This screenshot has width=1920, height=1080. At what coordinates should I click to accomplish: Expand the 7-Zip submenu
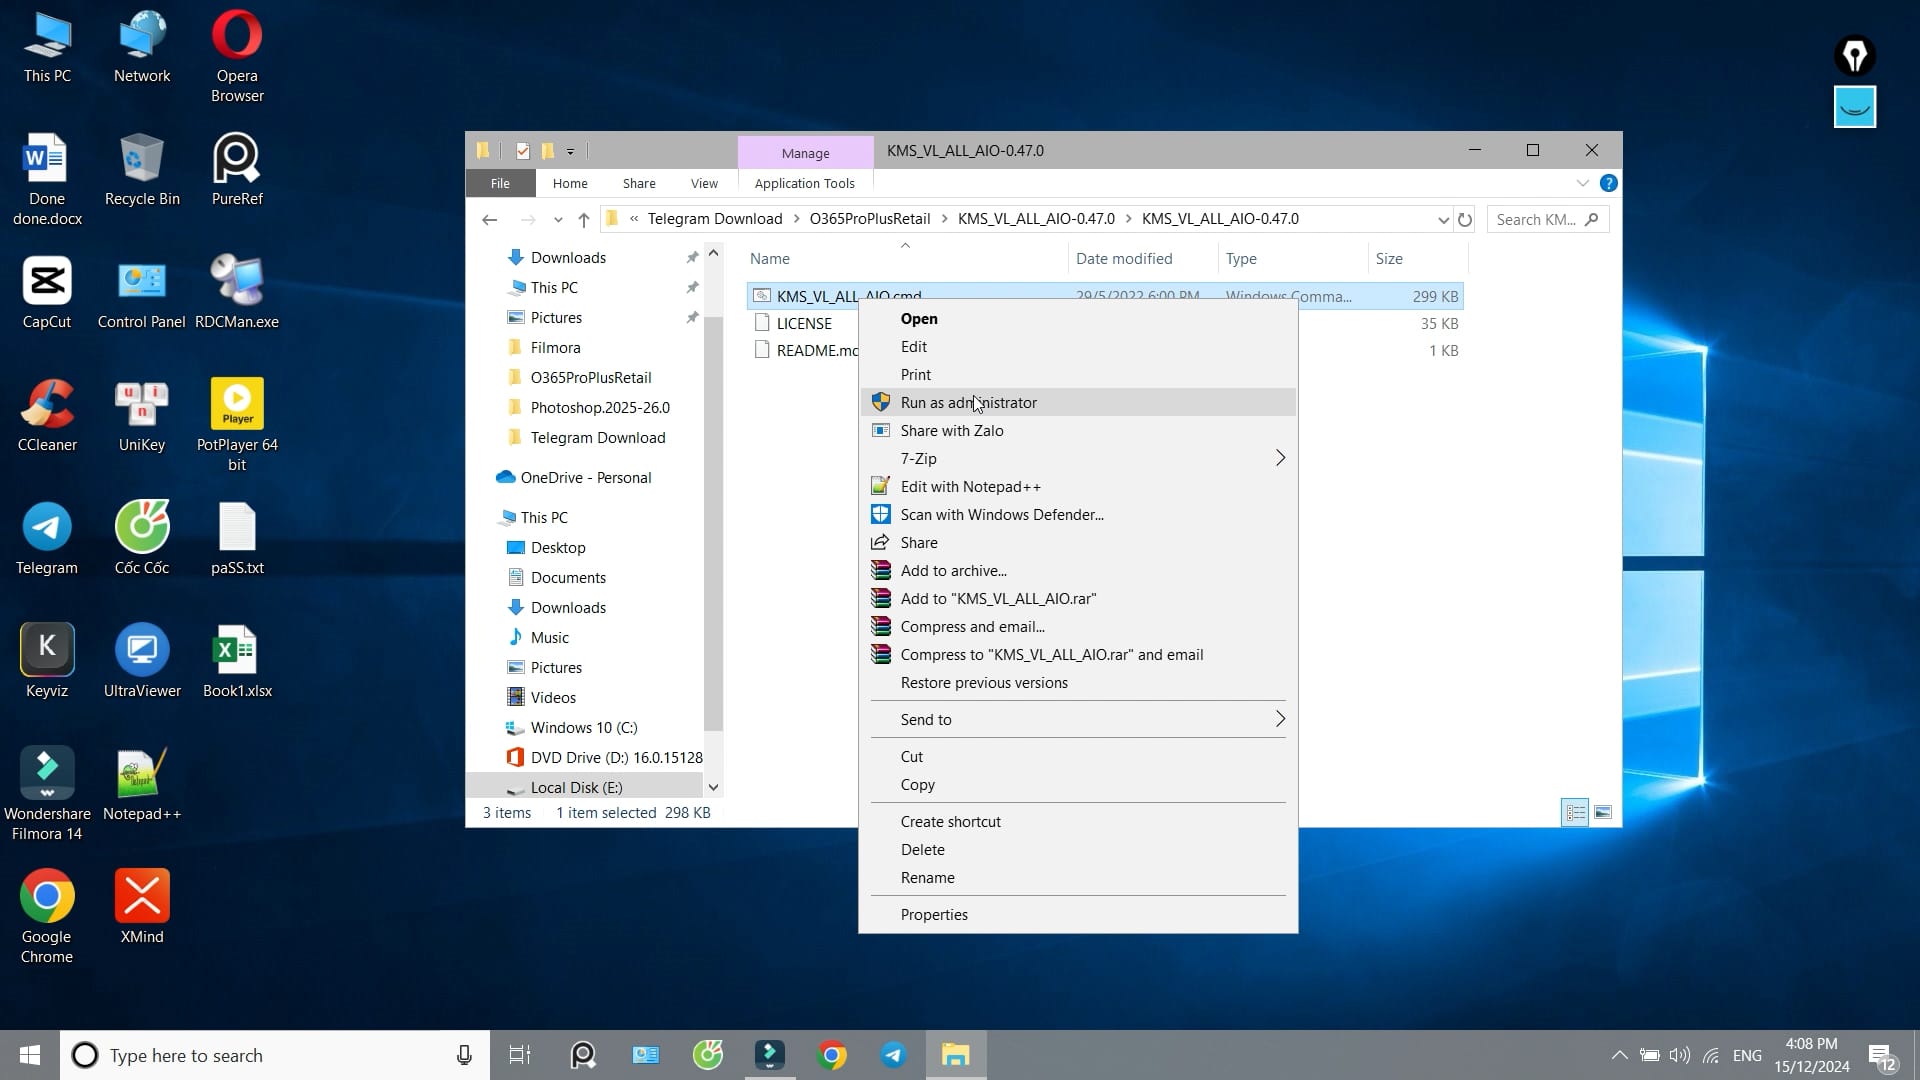point(1078,458)
